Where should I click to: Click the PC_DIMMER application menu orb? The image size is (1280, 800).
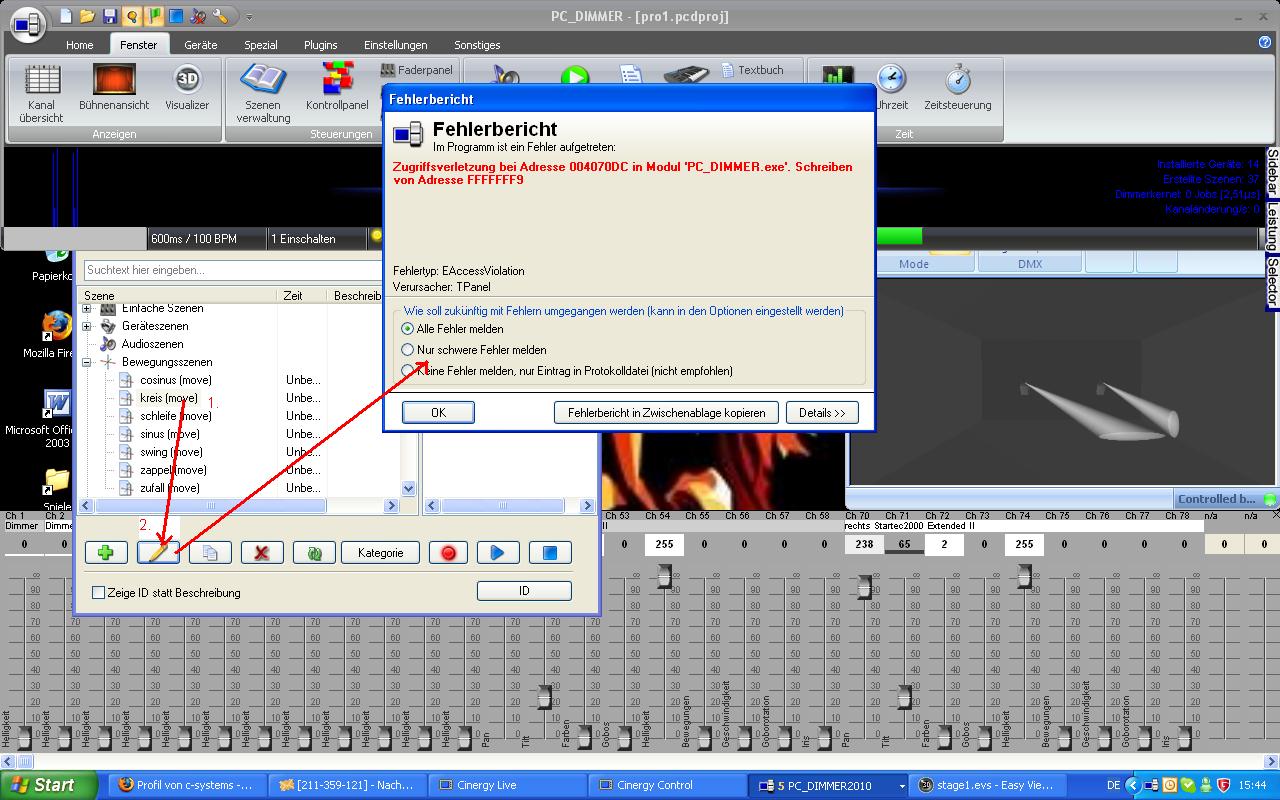26,22
